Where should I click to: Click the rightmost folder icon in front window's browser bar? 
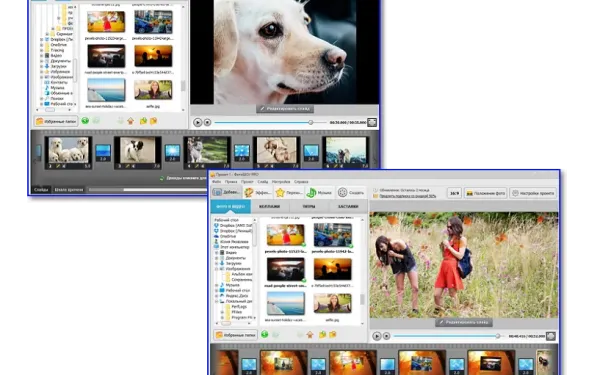click(x=333, y=335)
